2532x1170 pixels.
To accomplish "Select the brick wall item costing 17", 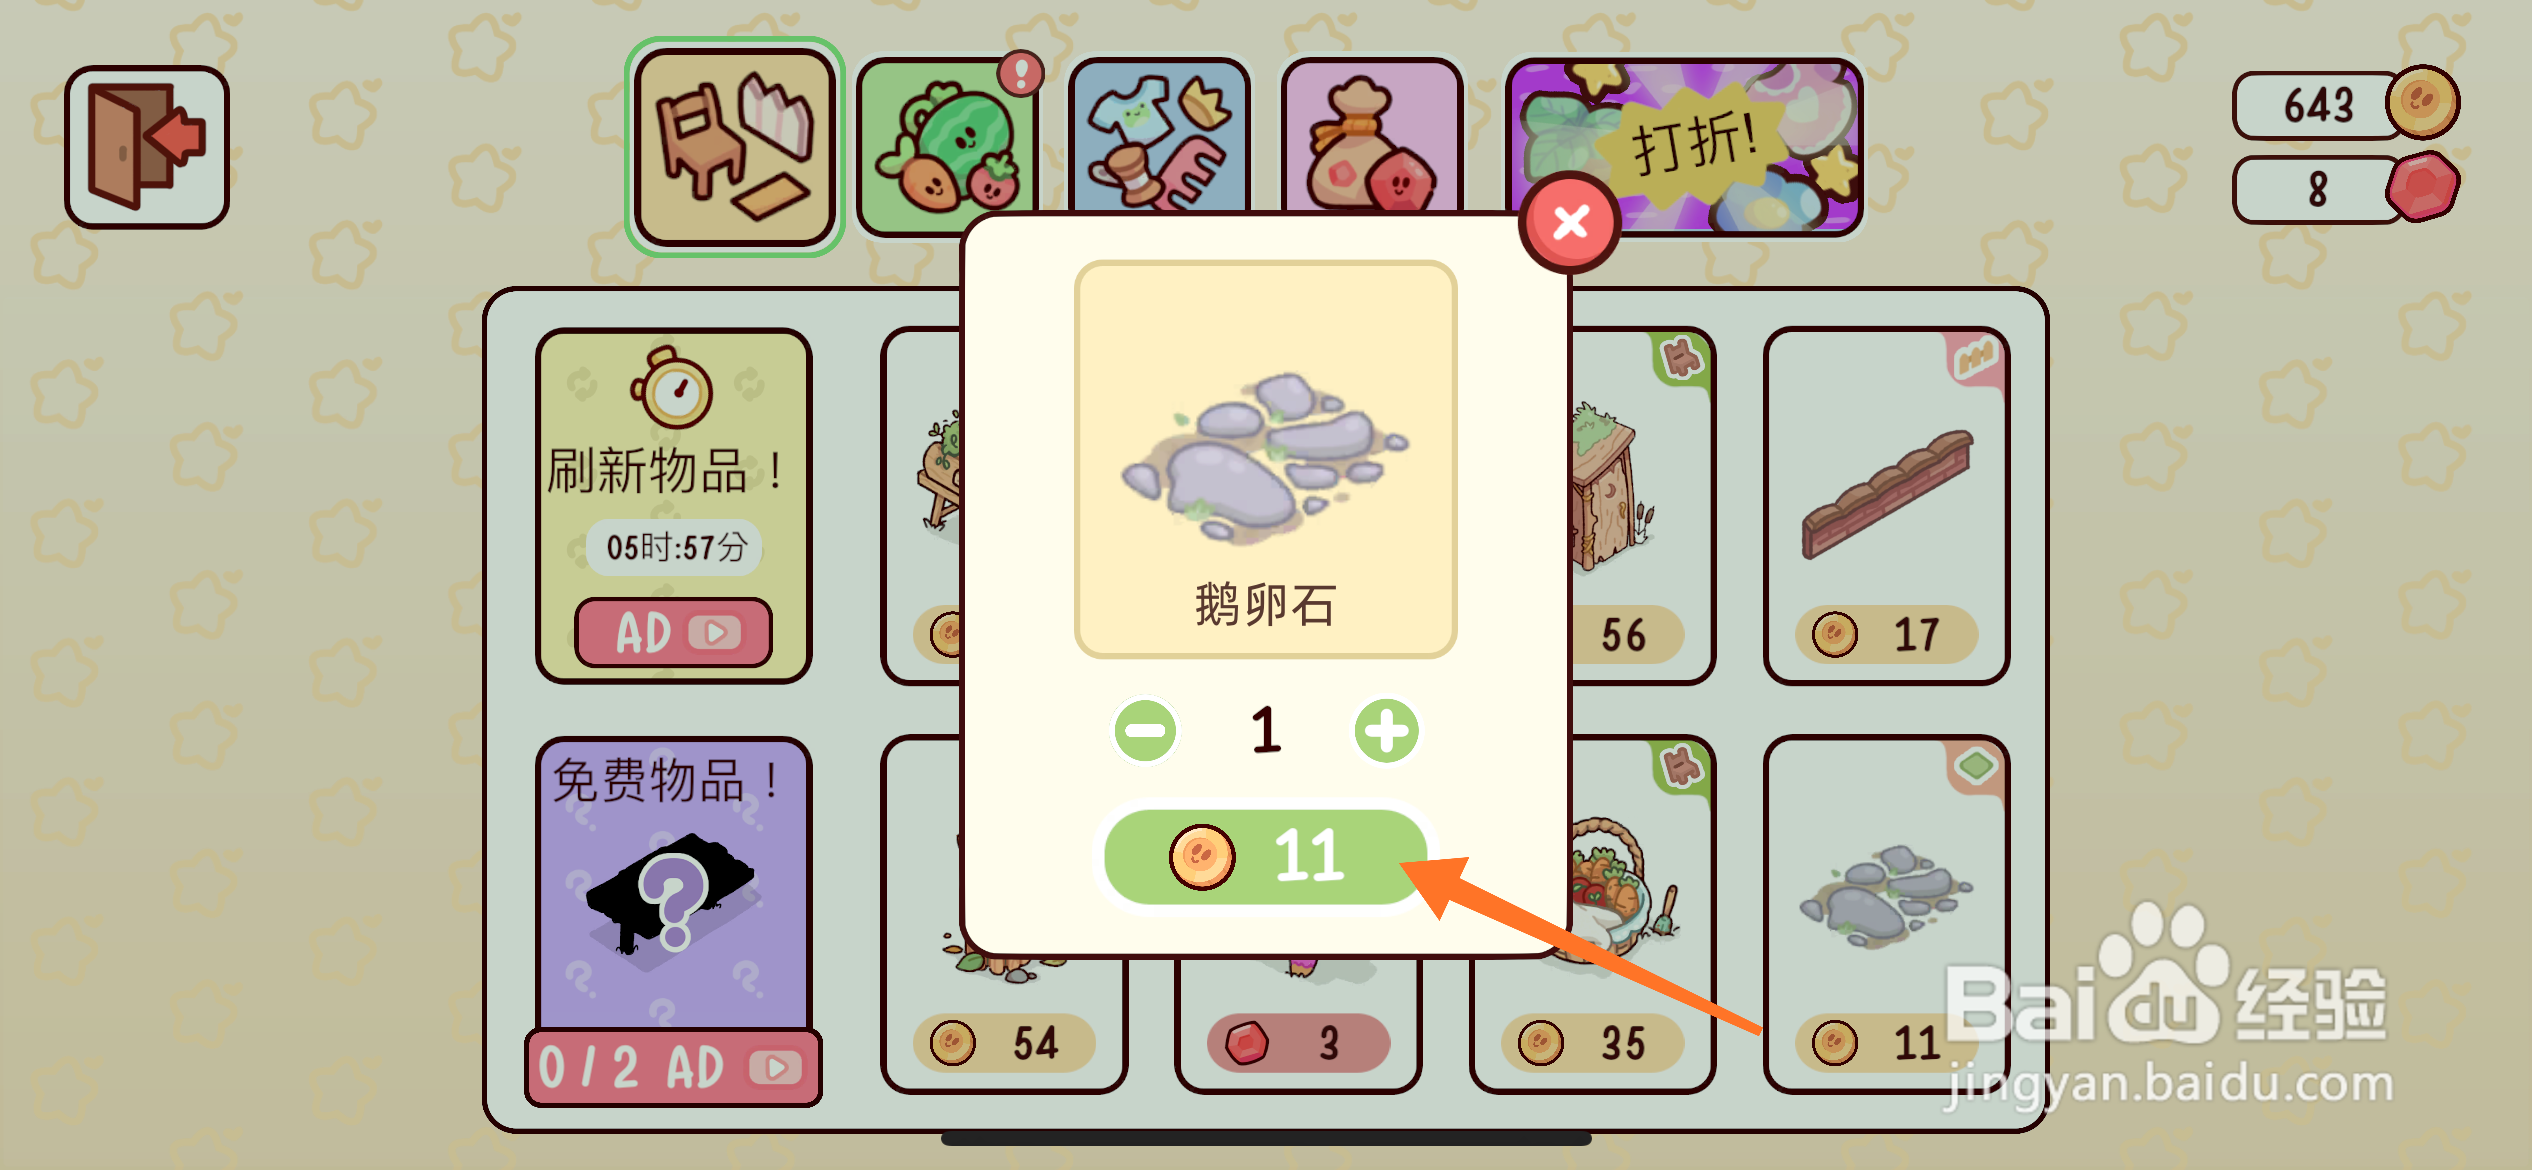I will [x=1887, y=506].
